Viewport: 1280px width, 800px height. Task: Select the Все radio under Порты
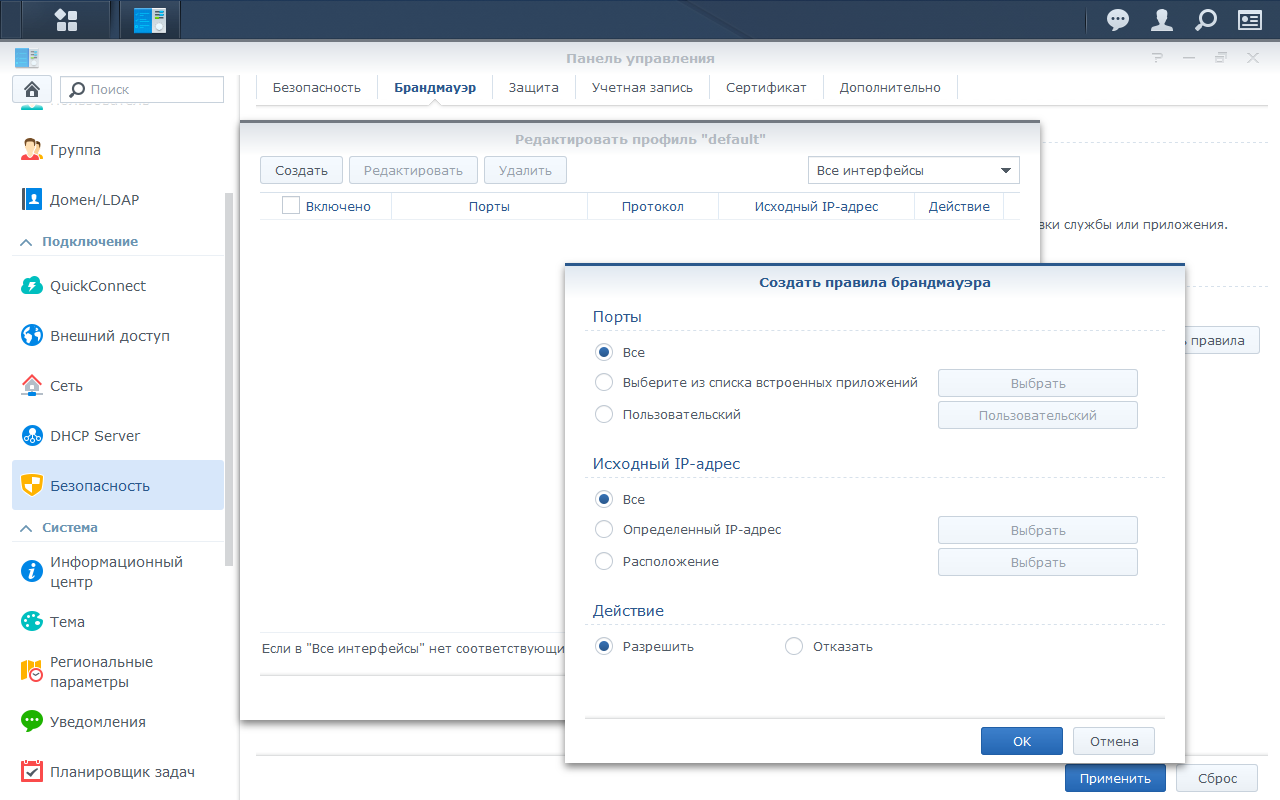tap(604, 352)
